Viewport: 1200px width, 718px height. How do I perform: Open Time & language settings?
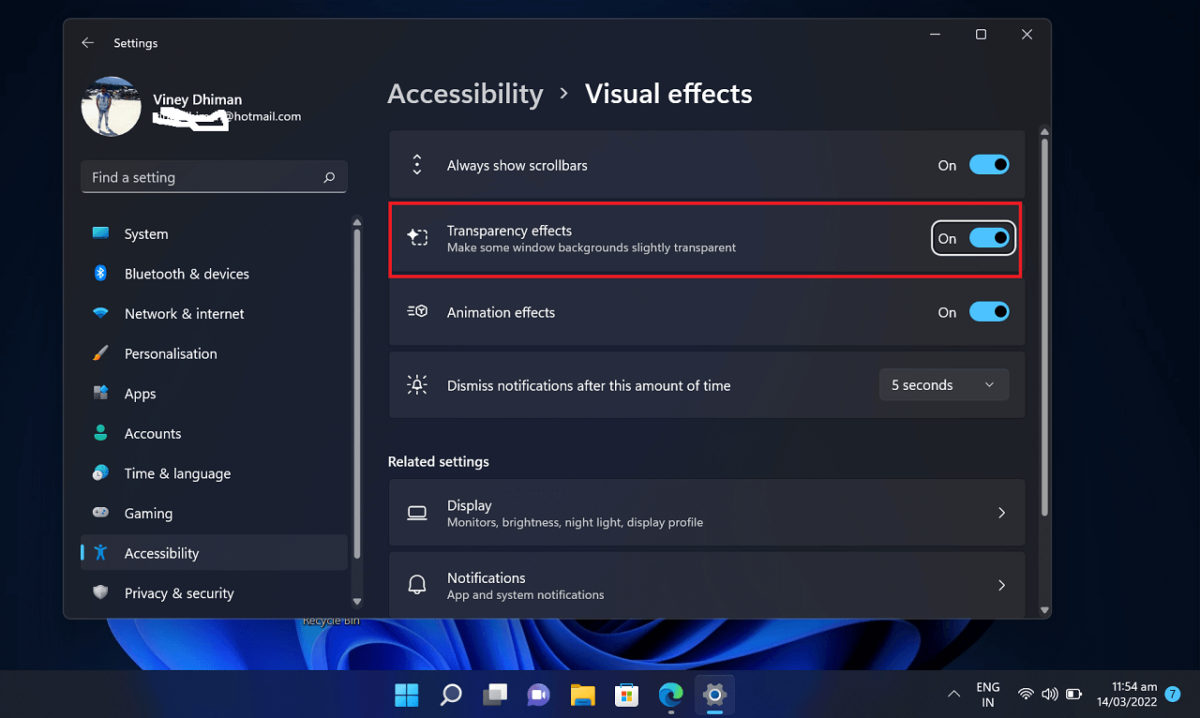click(177, 473)
